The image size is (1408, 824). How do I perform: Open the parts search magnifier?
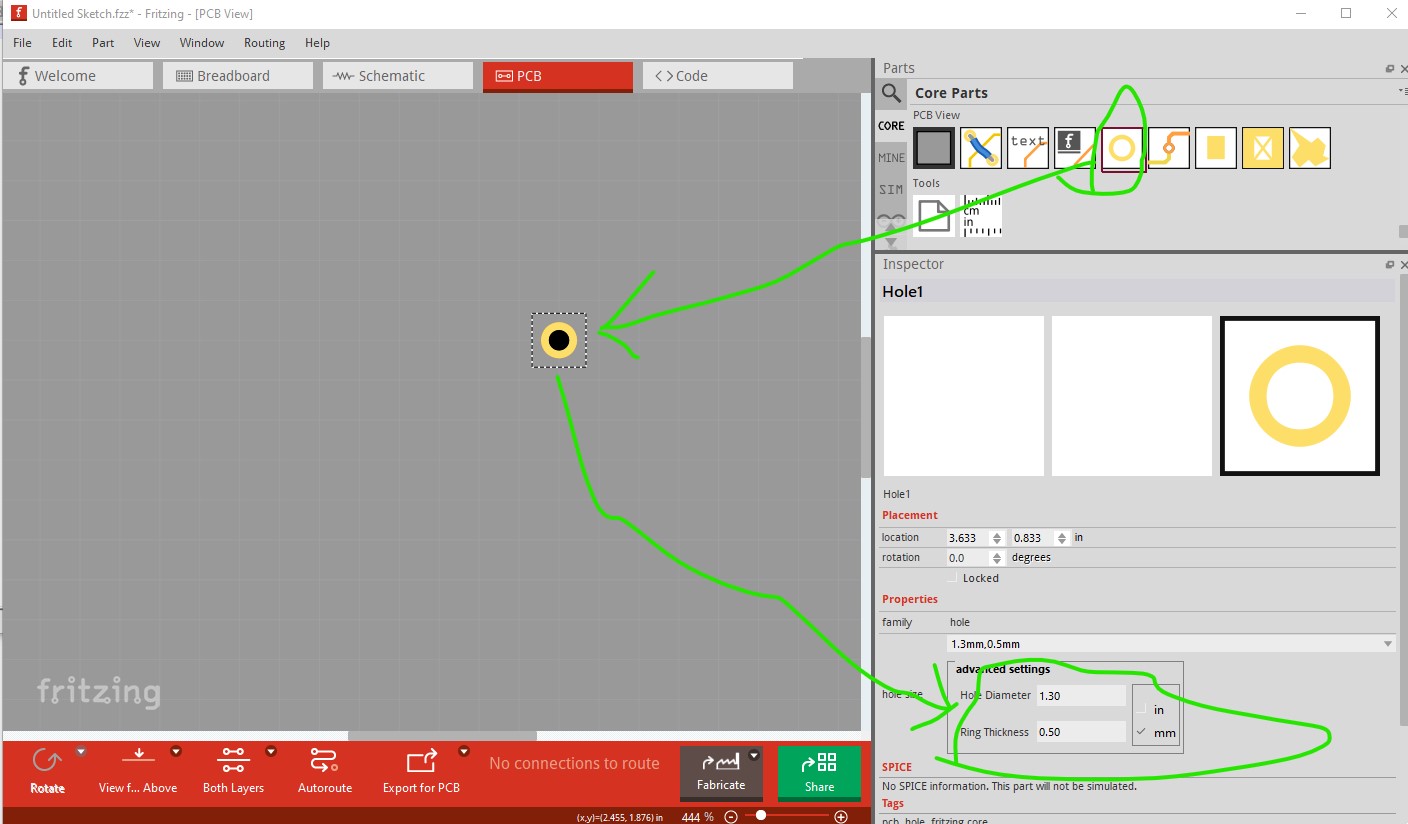pos(891,94)
